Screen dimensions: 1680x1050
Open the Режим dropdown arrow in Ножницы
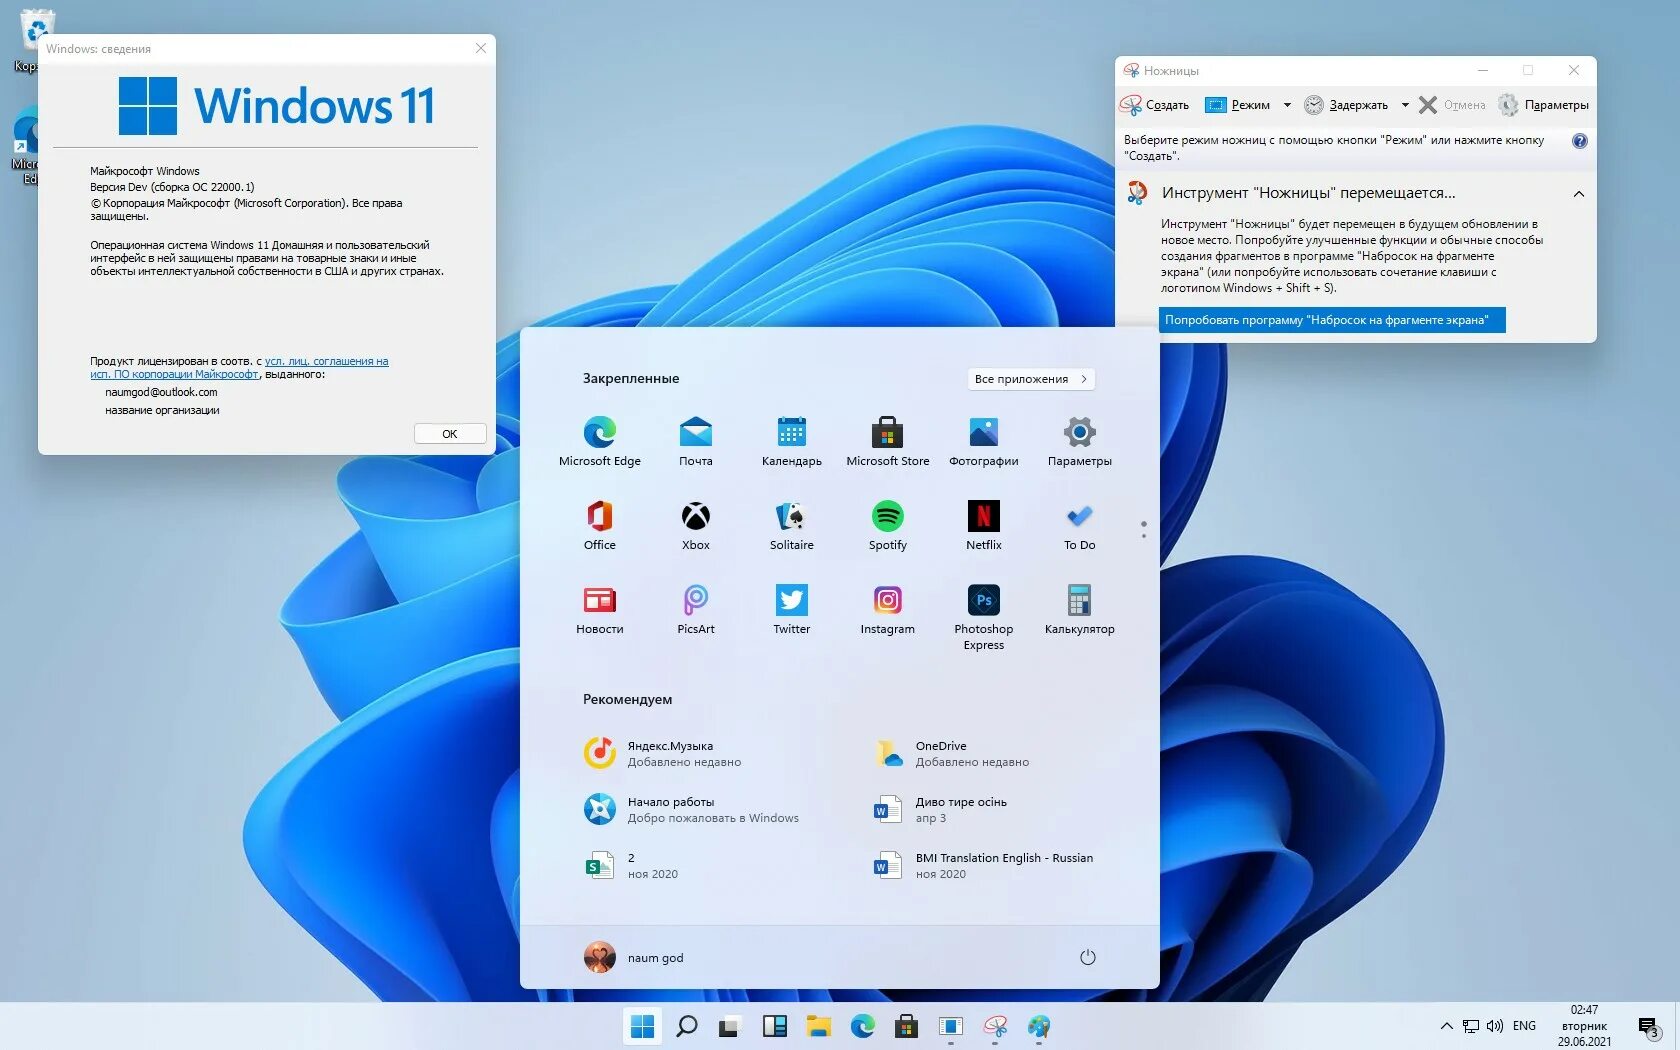click(1287, 105)
